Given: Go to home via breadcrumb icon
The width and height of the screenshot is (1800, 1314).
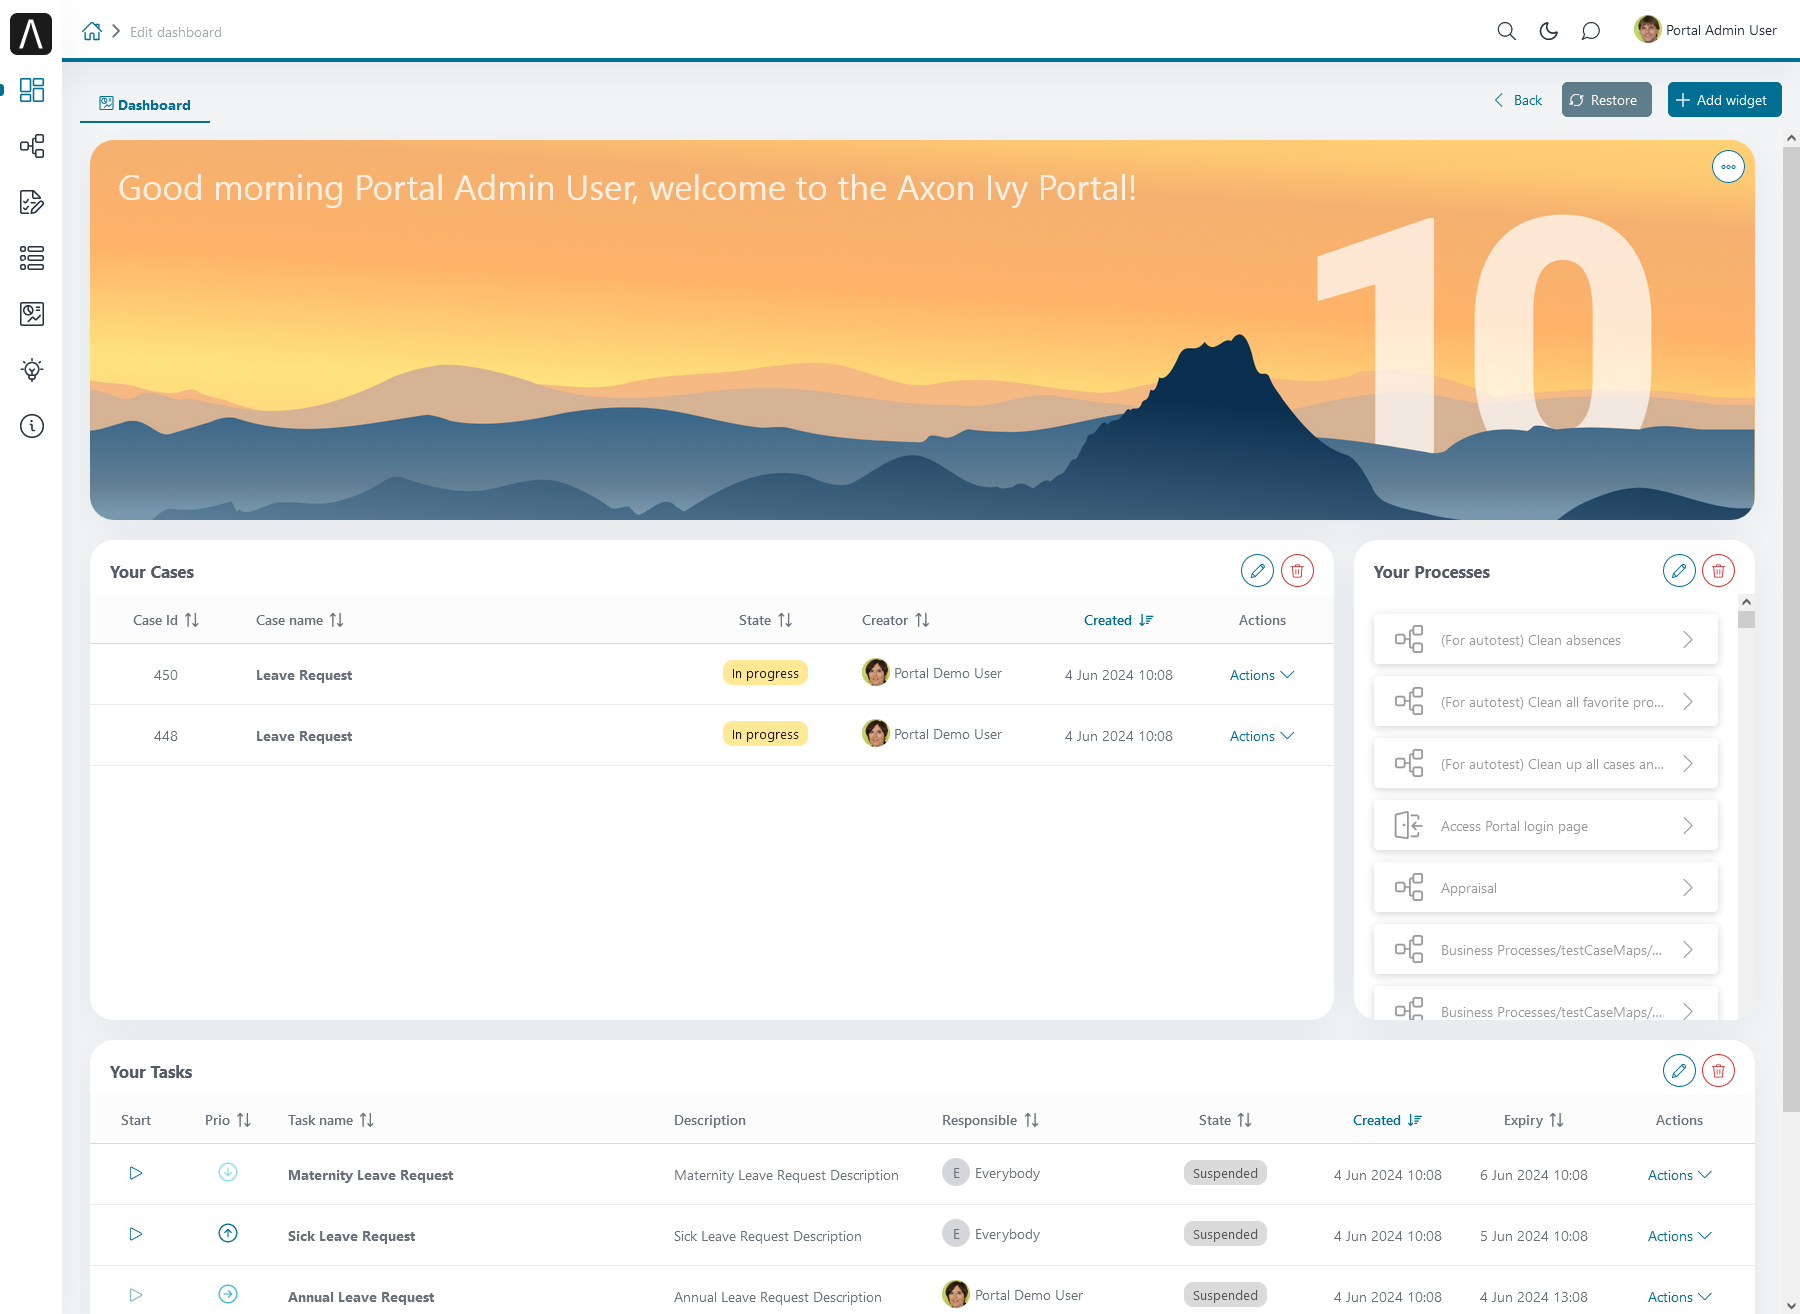Looking at the screenshot, I should pos(92,31).
